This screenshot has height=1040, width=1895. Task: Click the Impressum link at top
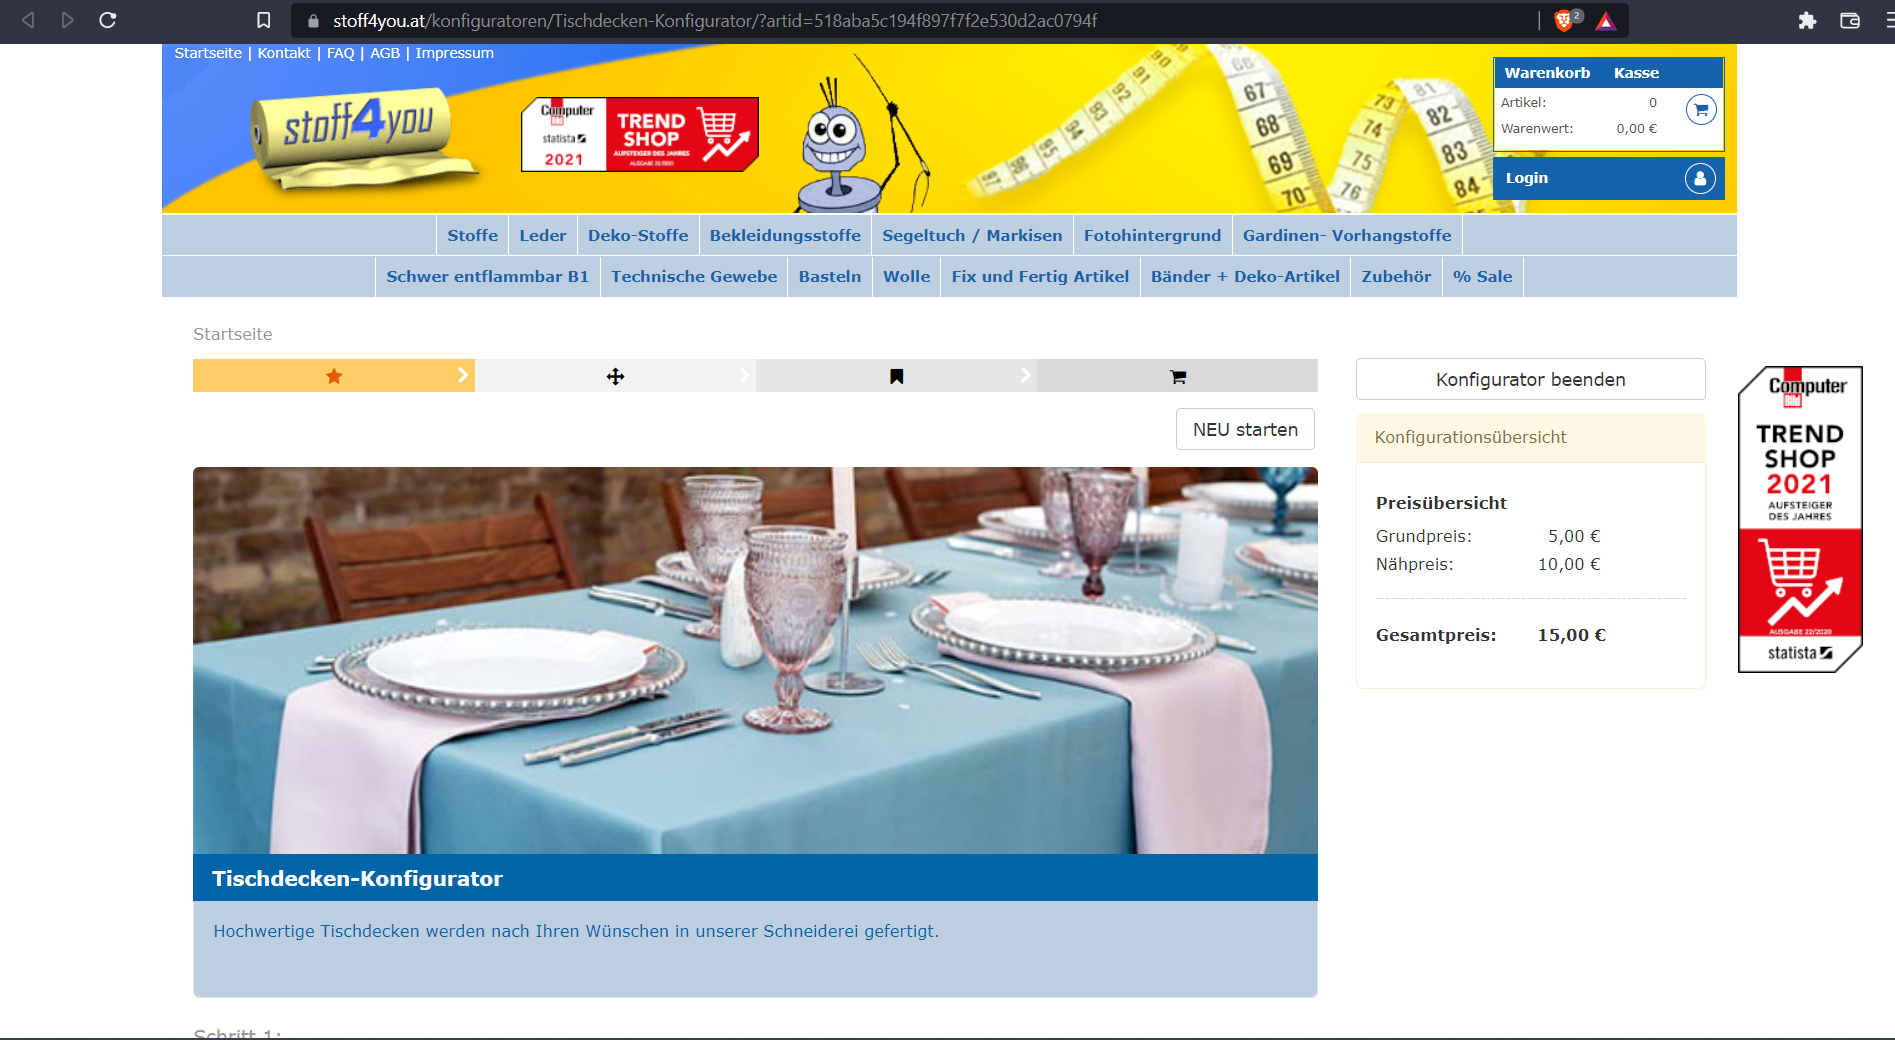coord(454,53)
